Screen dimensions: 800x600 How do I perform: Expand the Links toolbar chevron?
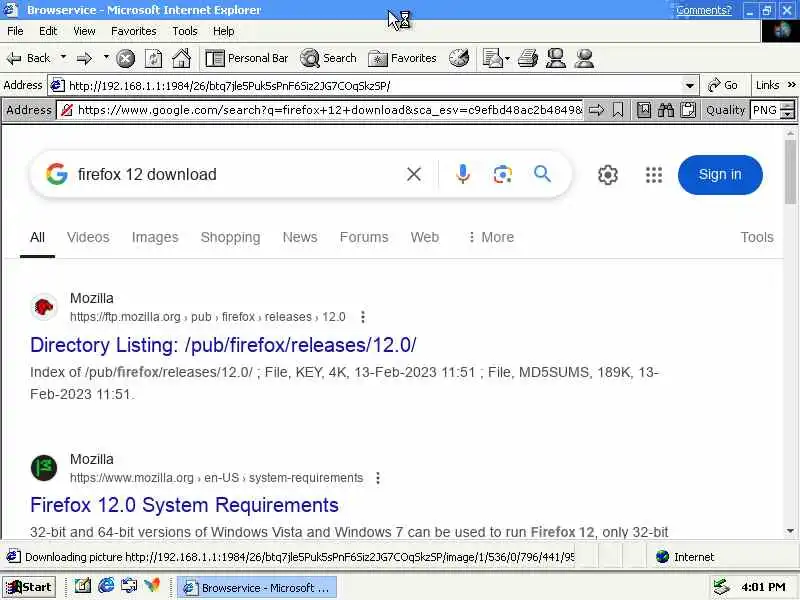791,85
